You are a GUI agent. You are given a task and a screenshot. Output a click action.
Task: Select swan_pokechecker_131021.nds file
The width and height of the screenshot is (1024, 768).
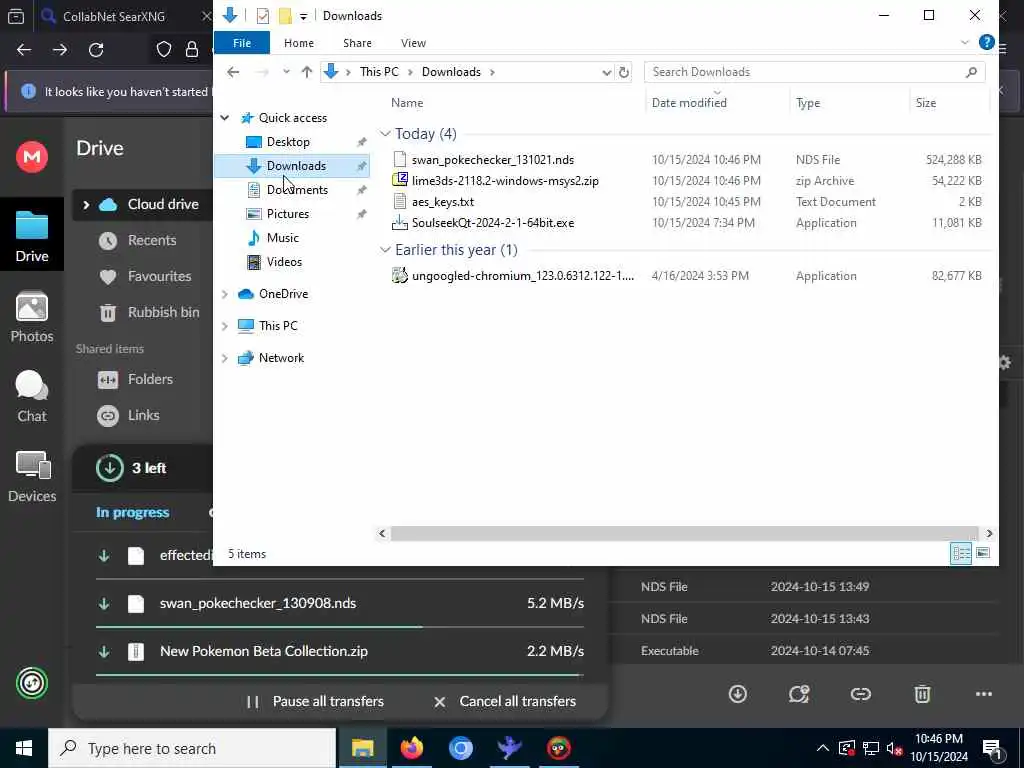pyautogui.click(x=492, y=160)
